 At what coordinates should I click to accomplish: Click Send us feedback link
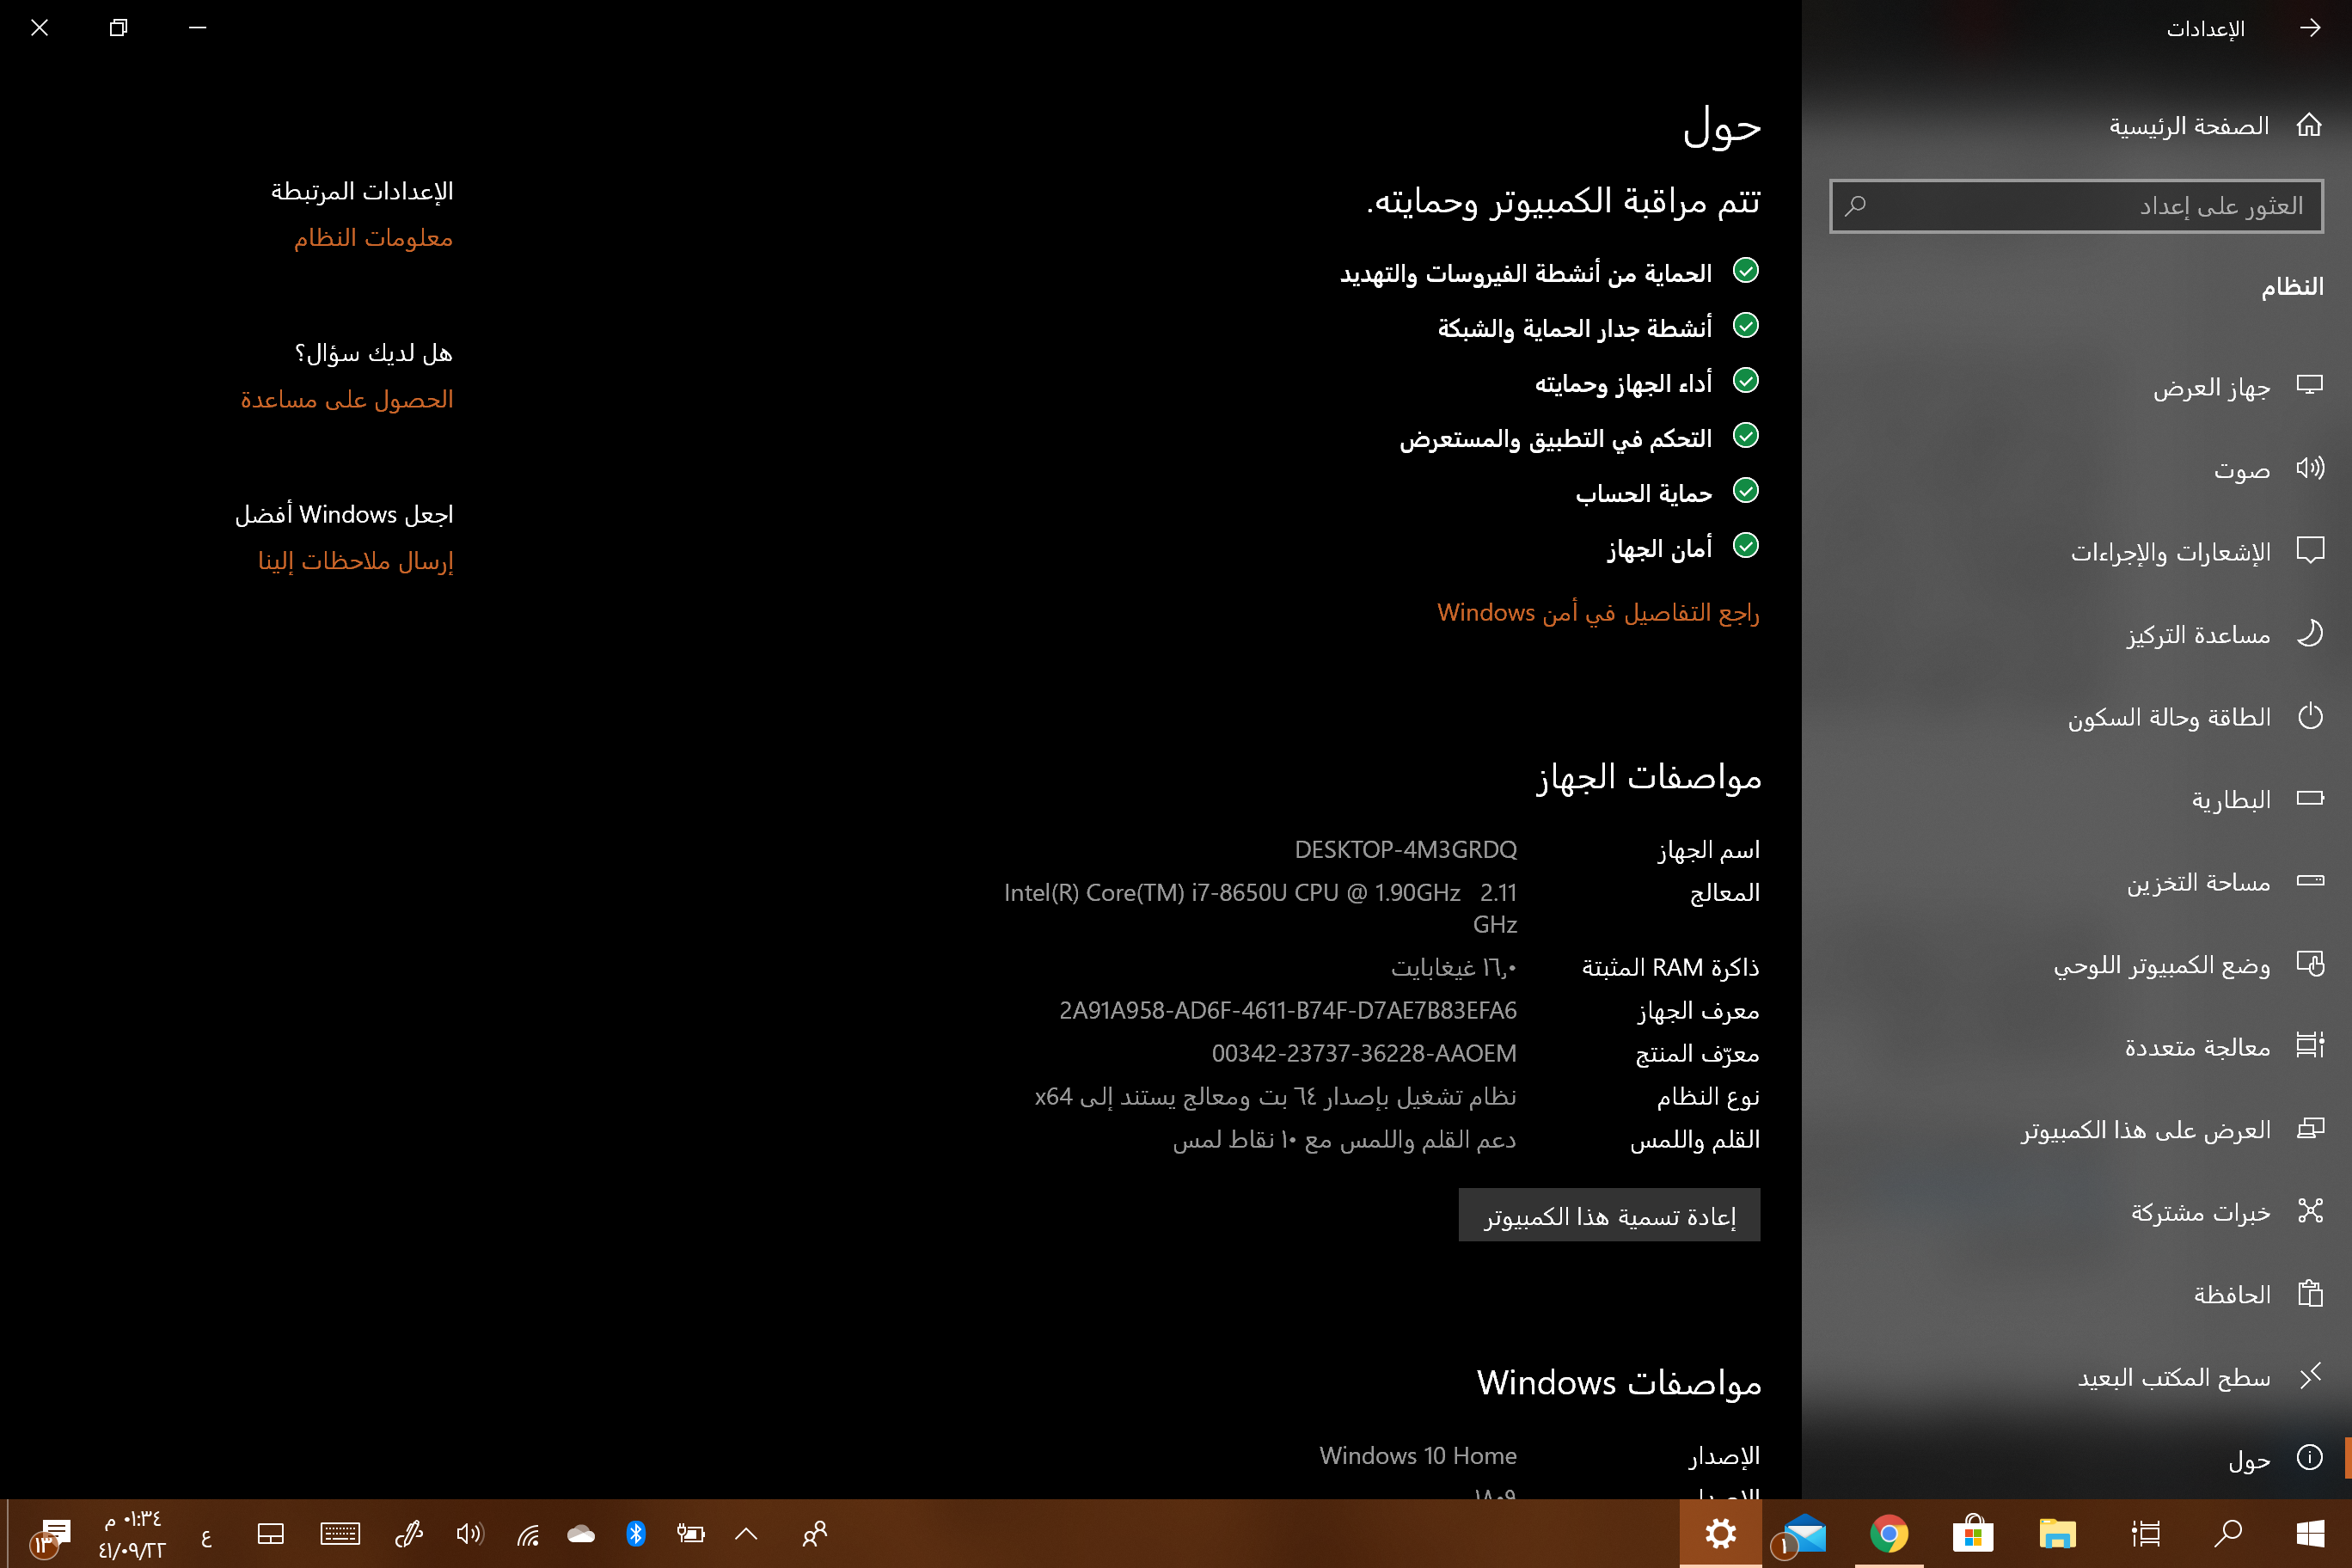(355, 561)
